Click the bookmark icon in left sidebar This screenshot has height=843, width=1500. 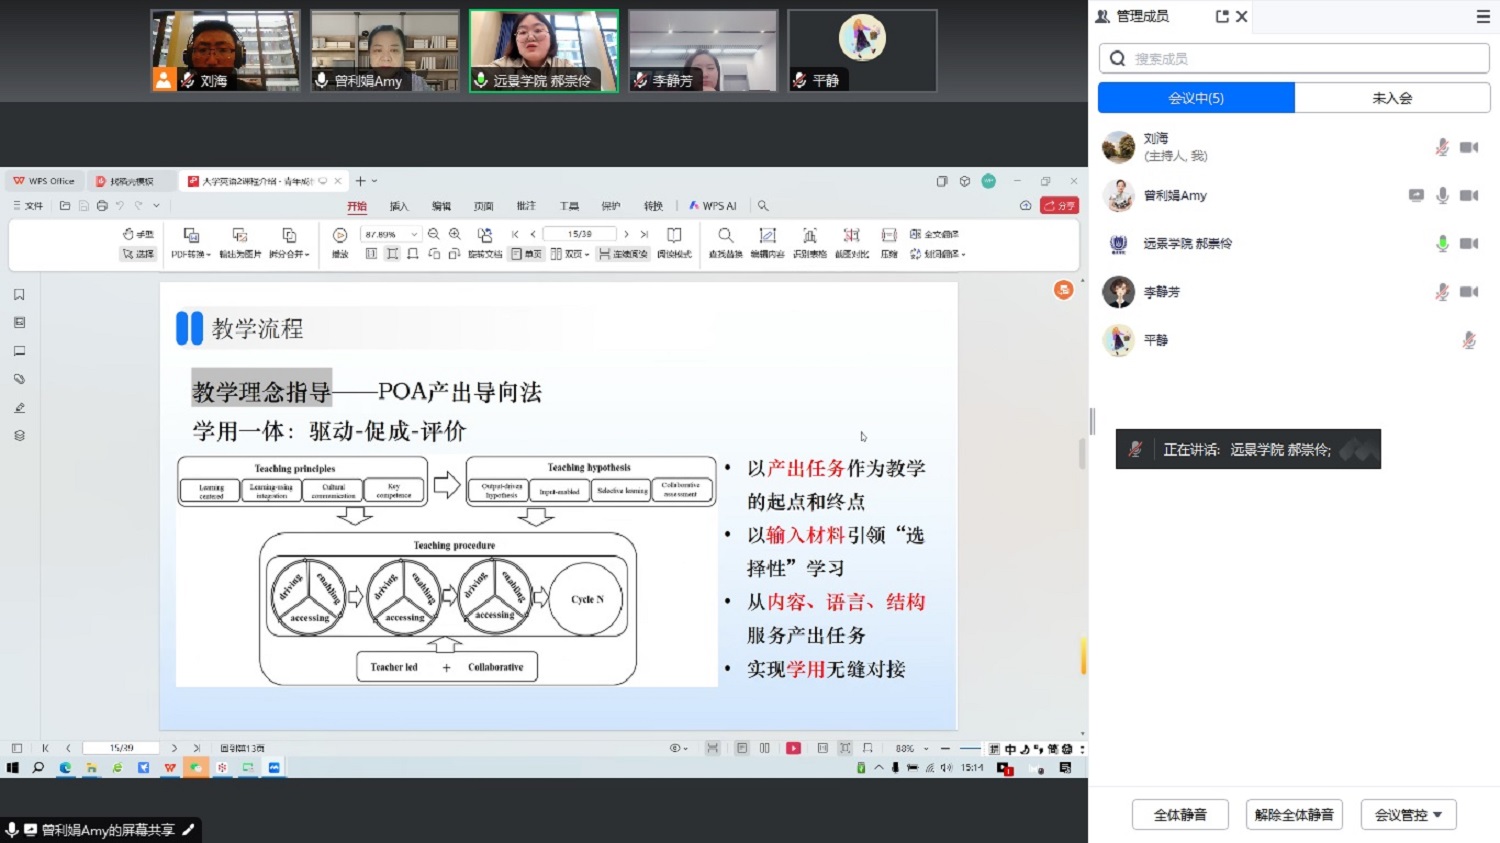19,295
